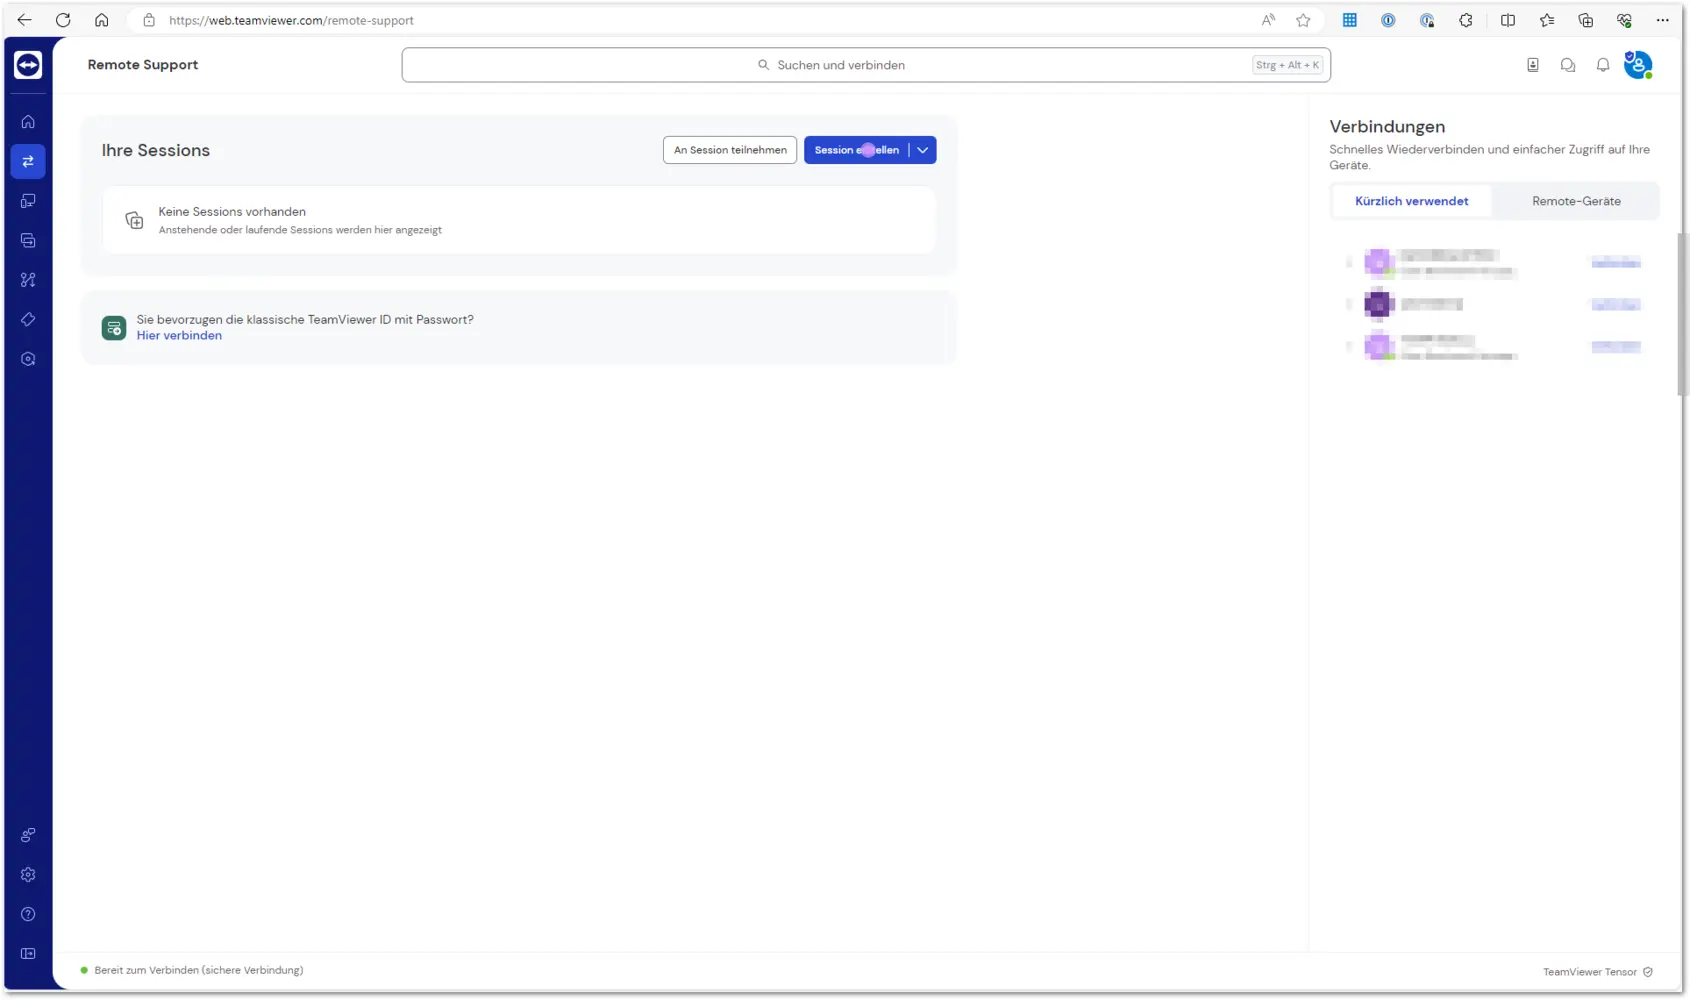Image resolution: width=1690 pixels, height=1000 pixels.
Task: Open the Help question mark icon
Action: pyautogui.click(x=28, y=914)
